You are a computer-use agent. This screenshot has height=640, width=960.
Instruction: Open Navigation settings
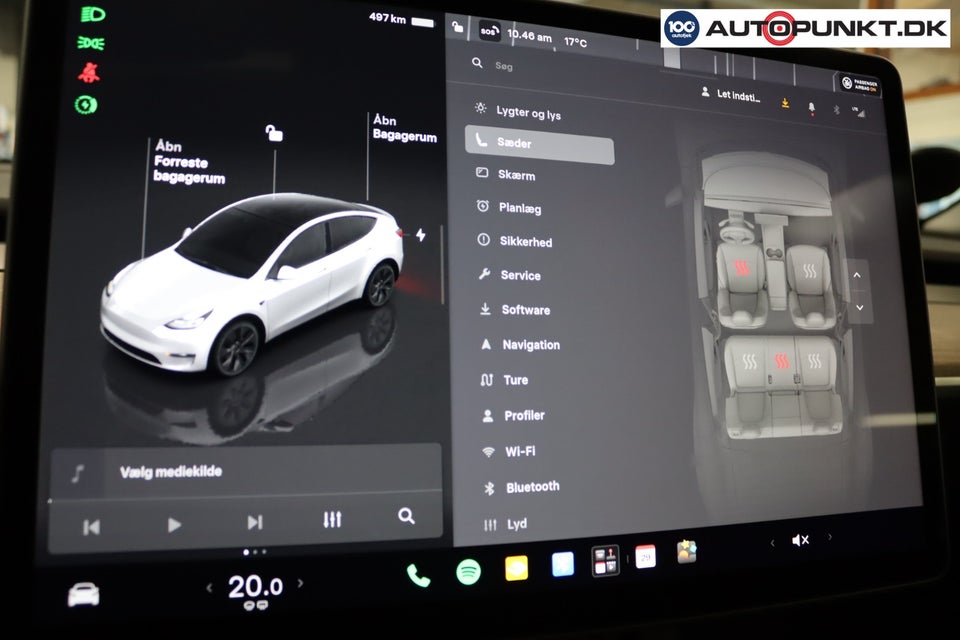[x=531, y=345]
